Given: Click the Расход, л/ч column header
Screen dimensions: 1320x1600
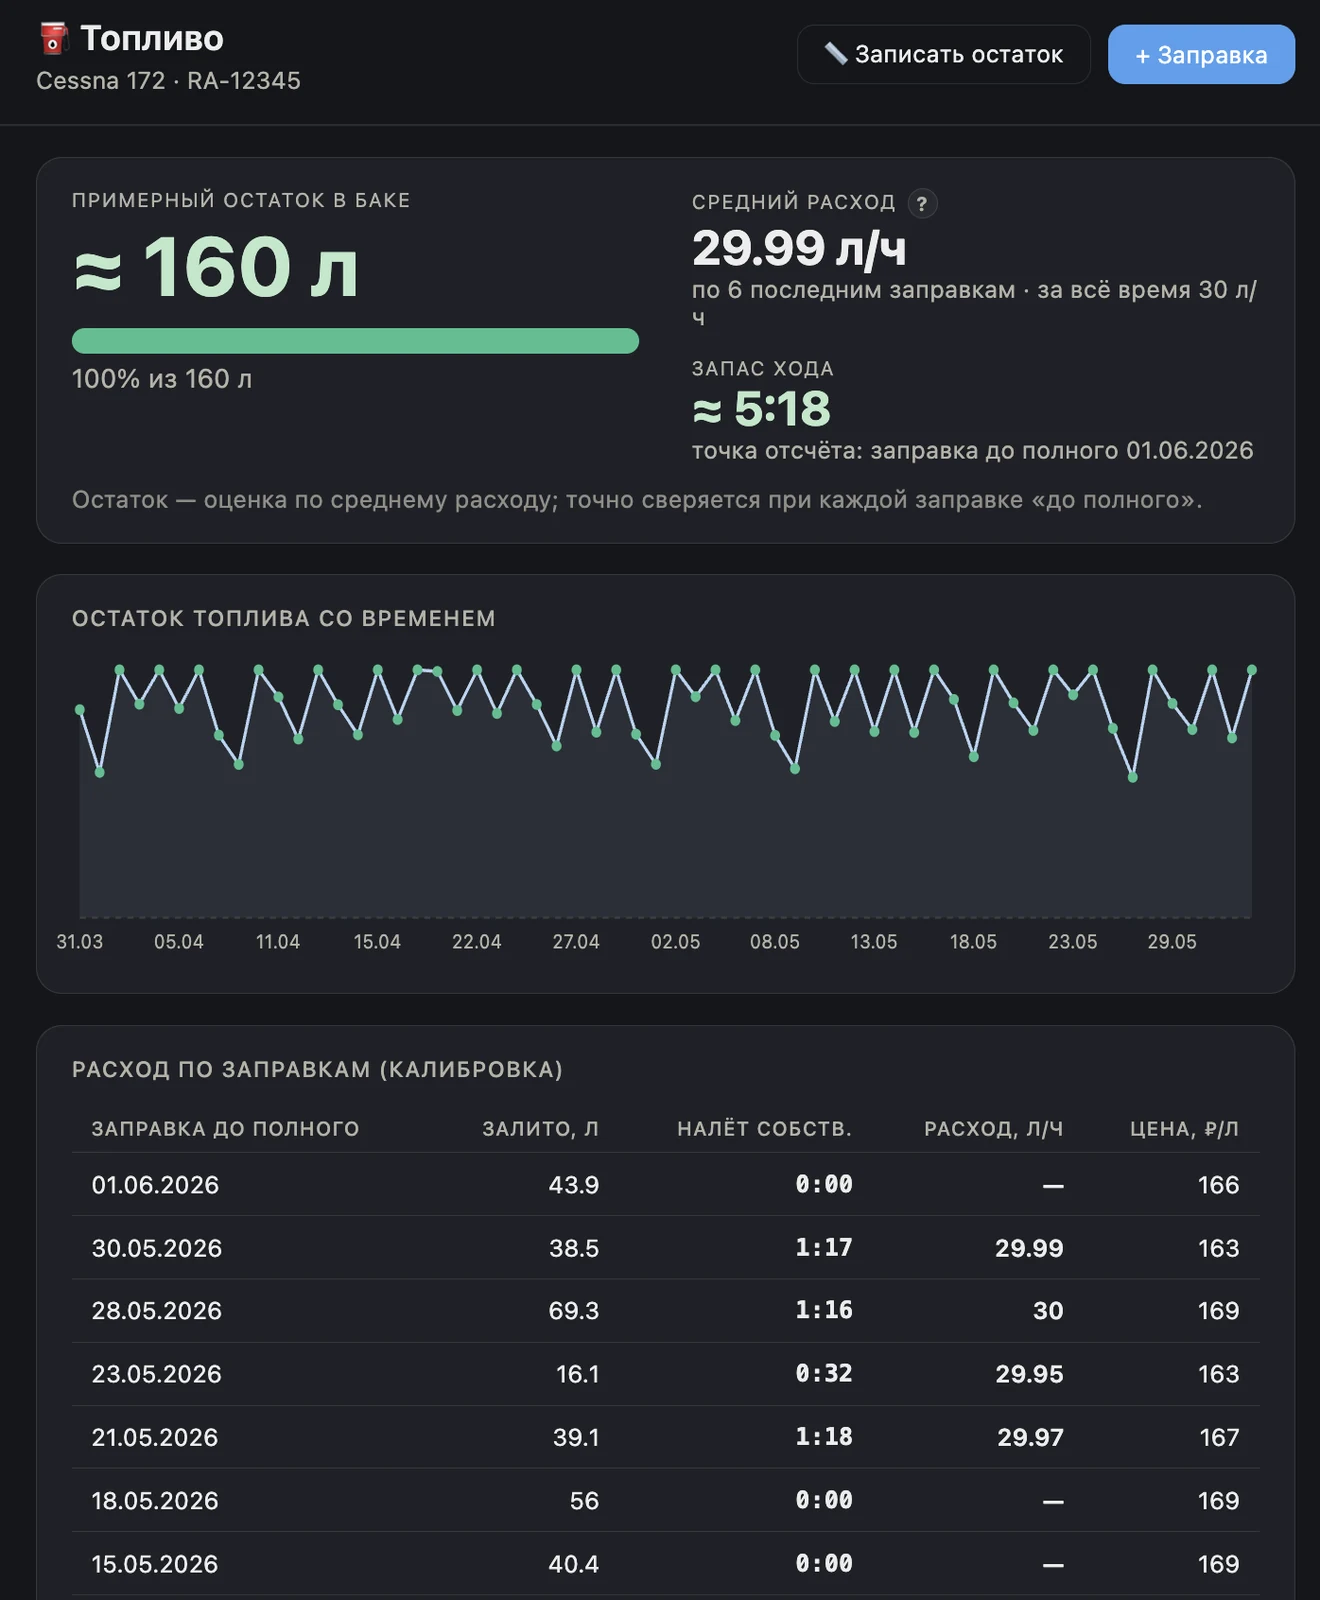Looking at the screenshot, I should point(993,1129).
